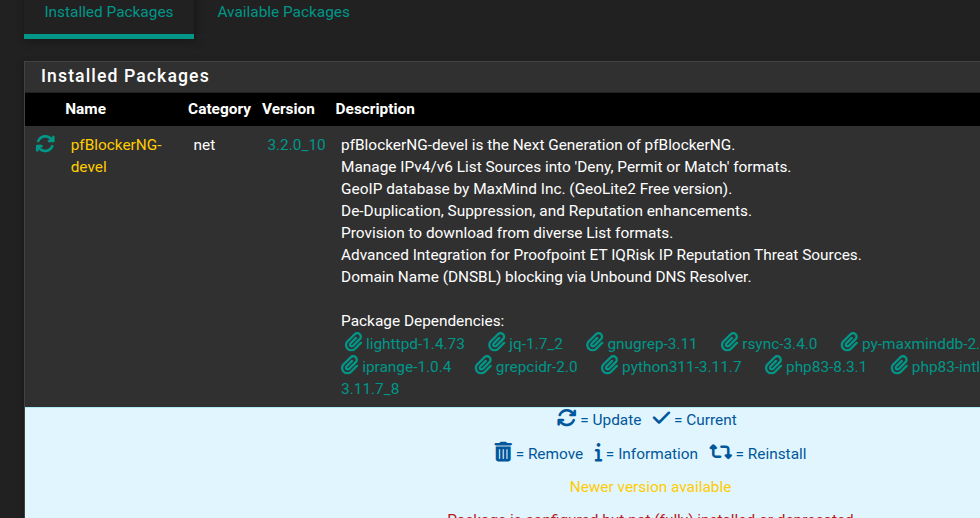Click the Information legend icon
980x518 pixels.
pyautogui.click(x=598, y=452)
